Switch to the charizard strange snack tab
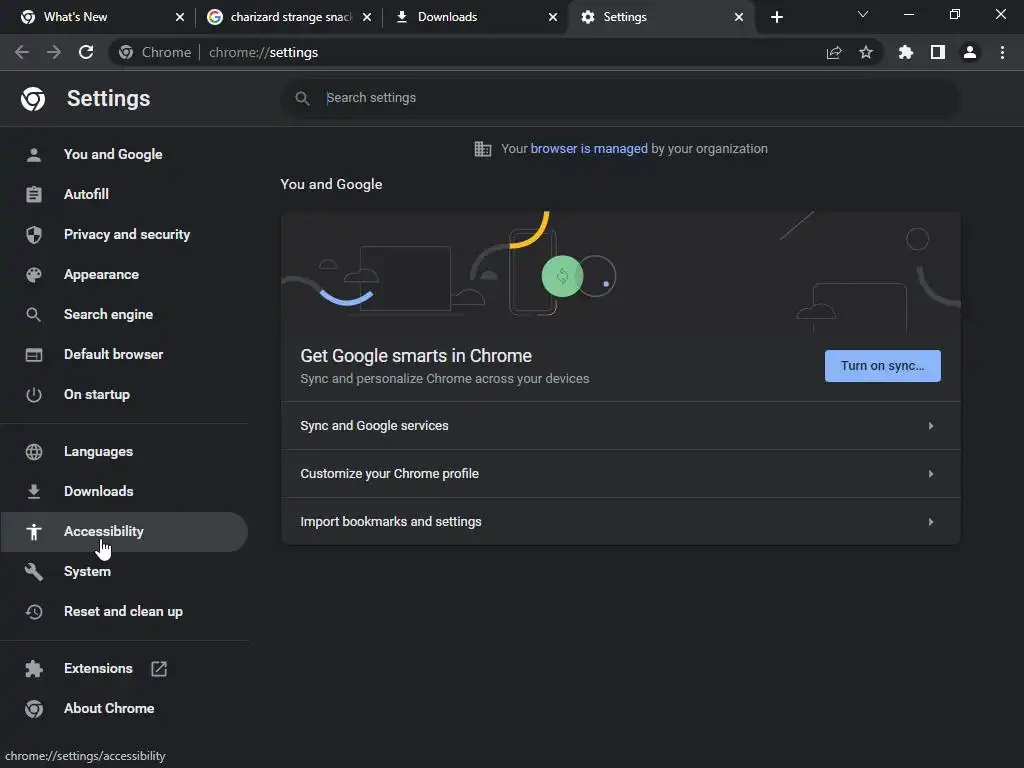Screen dimensions: 1024x768 [288, 17]
